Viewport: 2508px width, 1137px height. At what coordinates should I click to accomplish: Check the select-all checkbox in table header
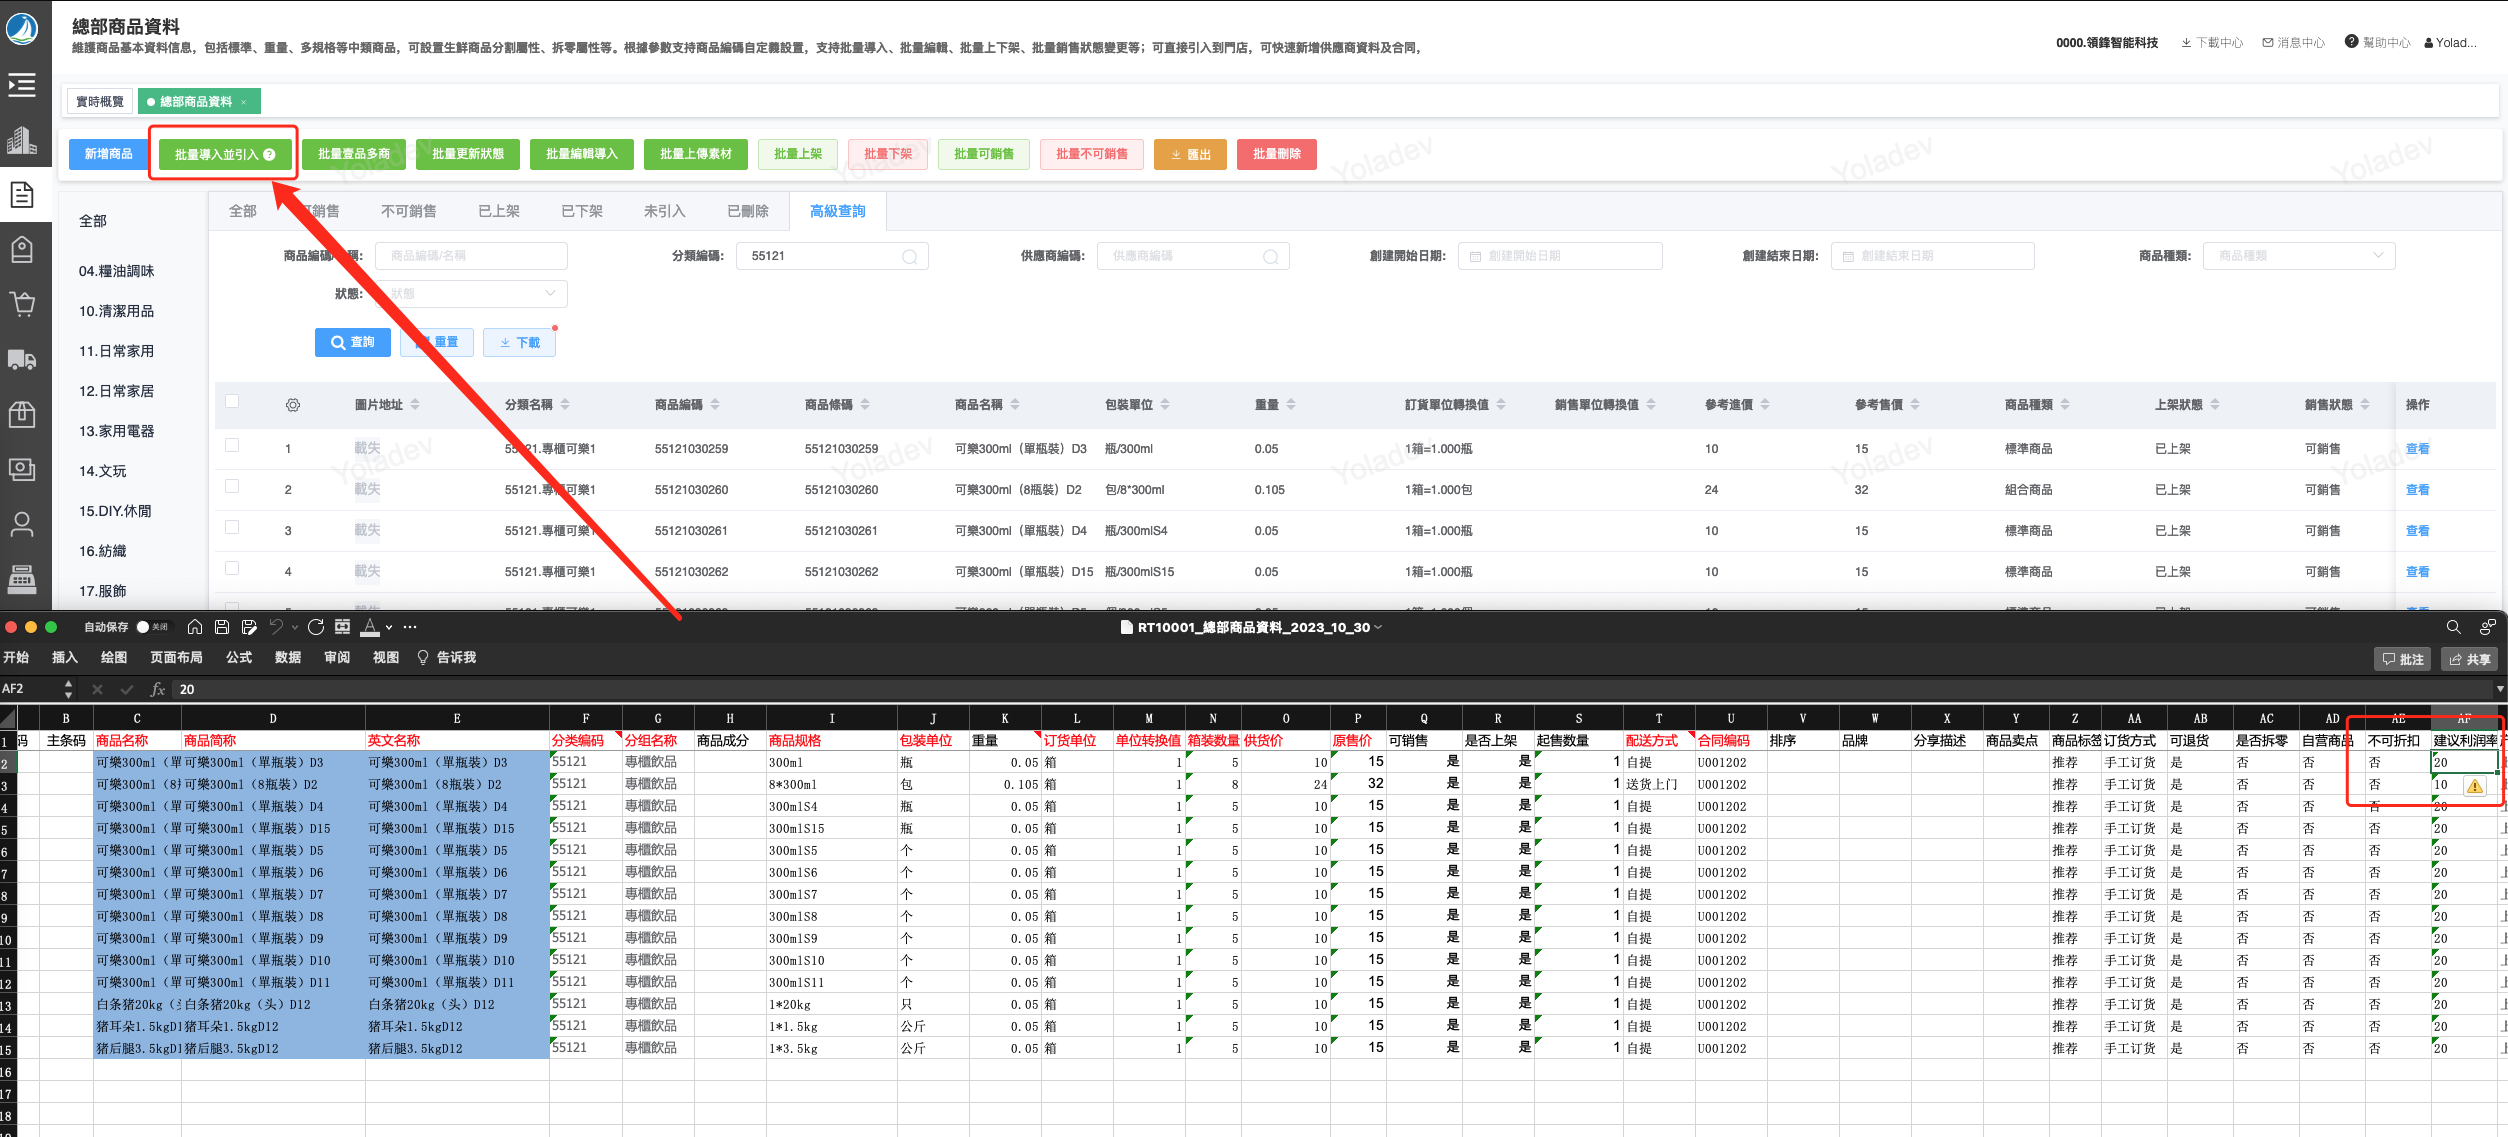coord(232,402)
